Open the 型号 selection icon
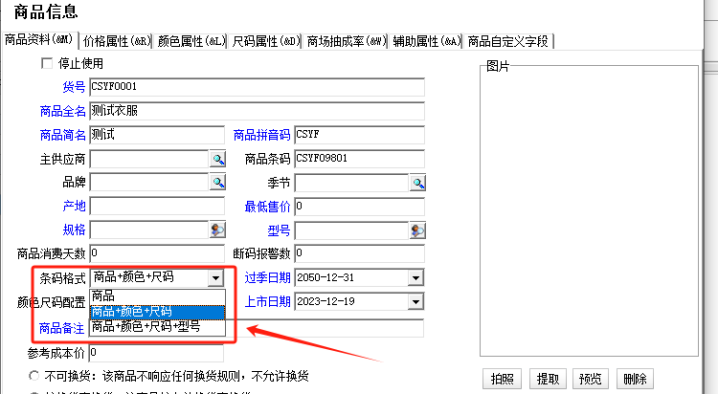718x395 pixels. click(418, 230)
